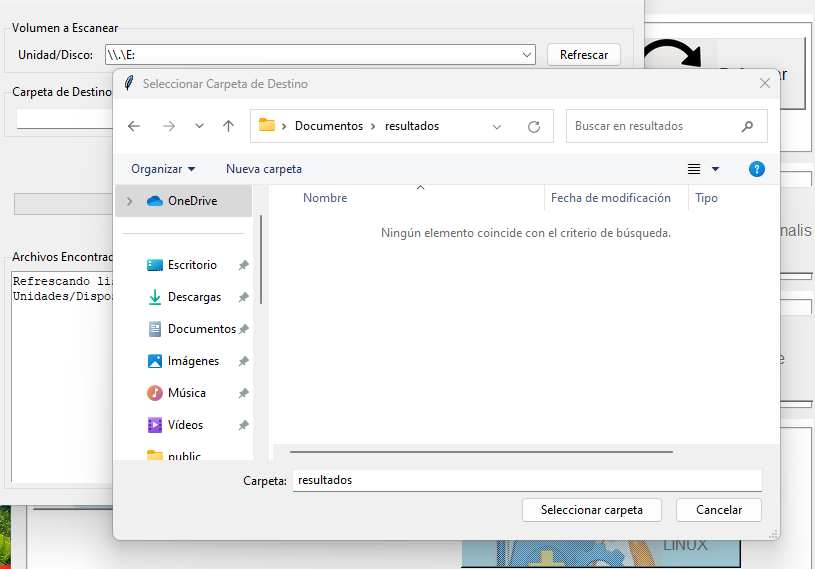
Task: Close the Seleccionar Carpeta de Destino dialog
Action: click(x=764, y=83)
